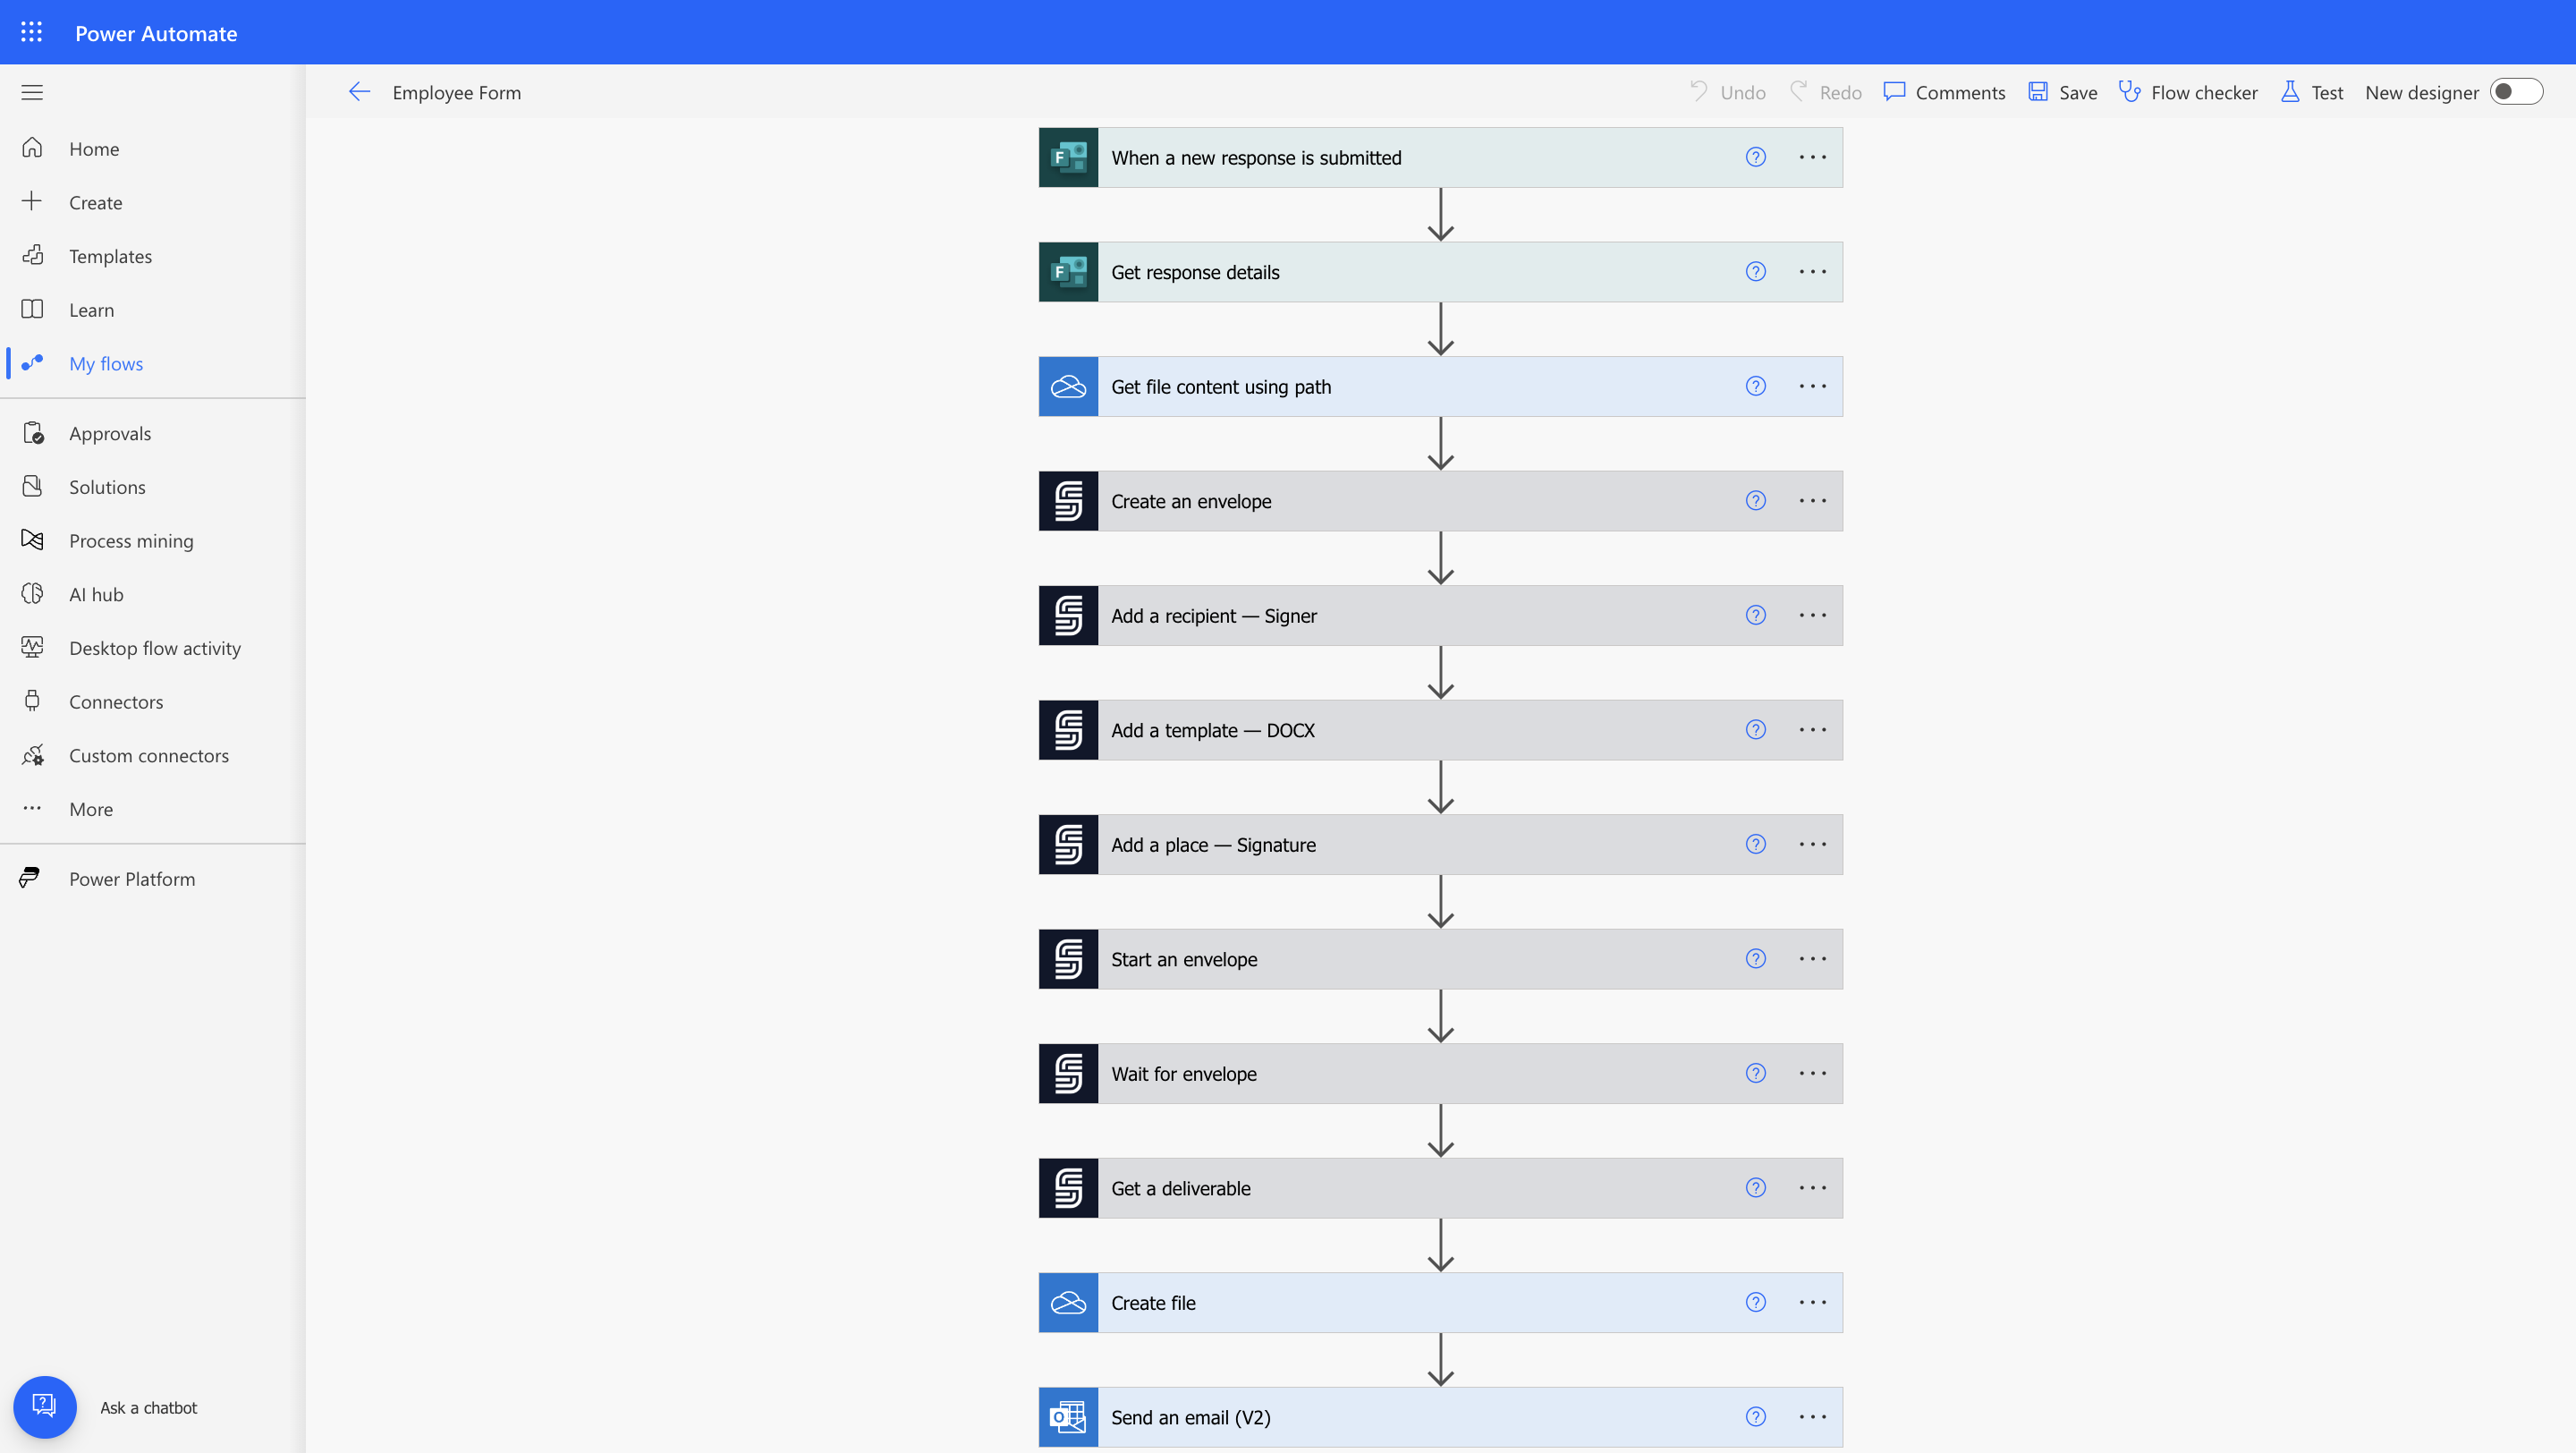This screenshot has height=1453, width=2576.
Task: Collapse the left navigation hamburger menu
Action: 32,93
